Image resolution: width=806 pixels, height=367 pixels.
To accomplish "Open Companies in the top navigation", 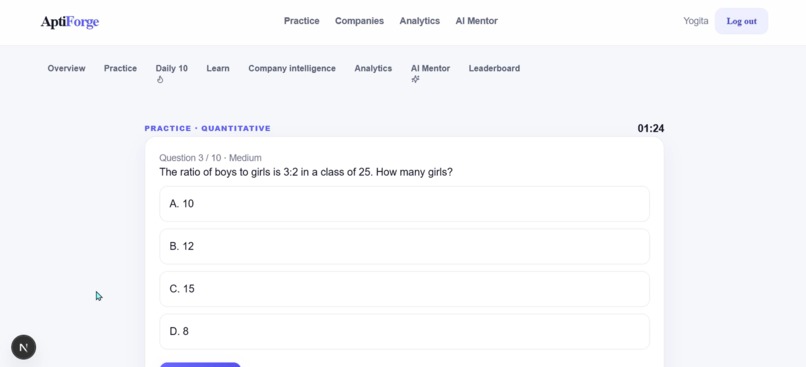I will 359,21.
